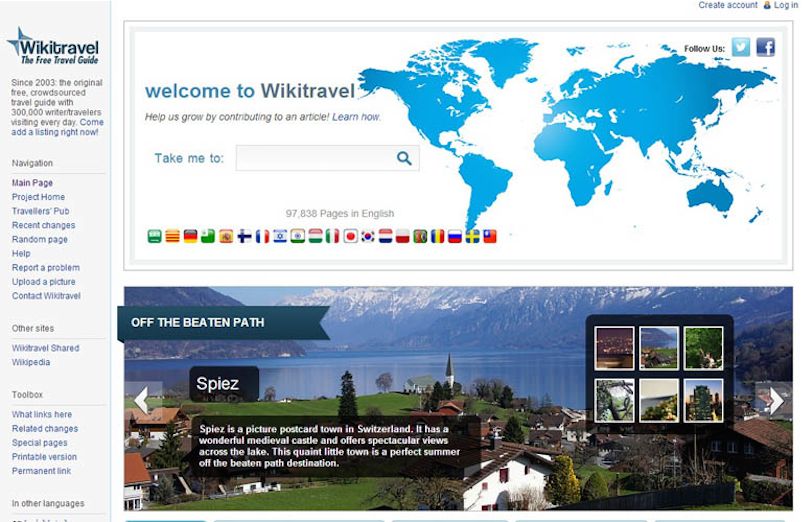This screenshot has height=522, width=802.
Task: Open the lakeside village thumbnail
Action: click(x=659, y=348)
